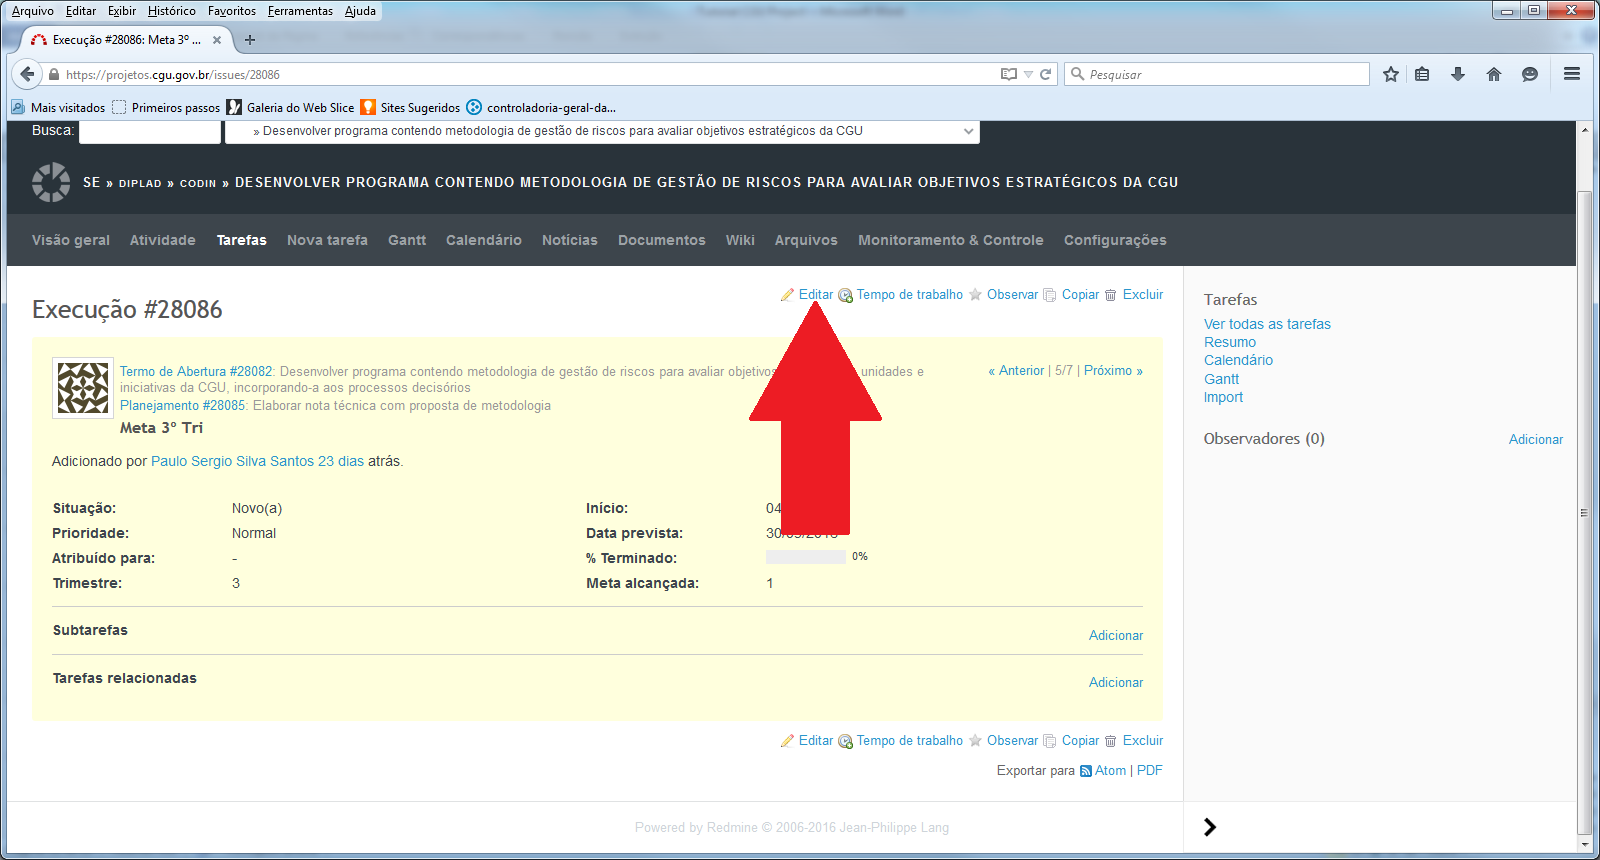Click the % Terminado progress bar
The width and height of the screenshot is (1600, 860).
[805, 557]
